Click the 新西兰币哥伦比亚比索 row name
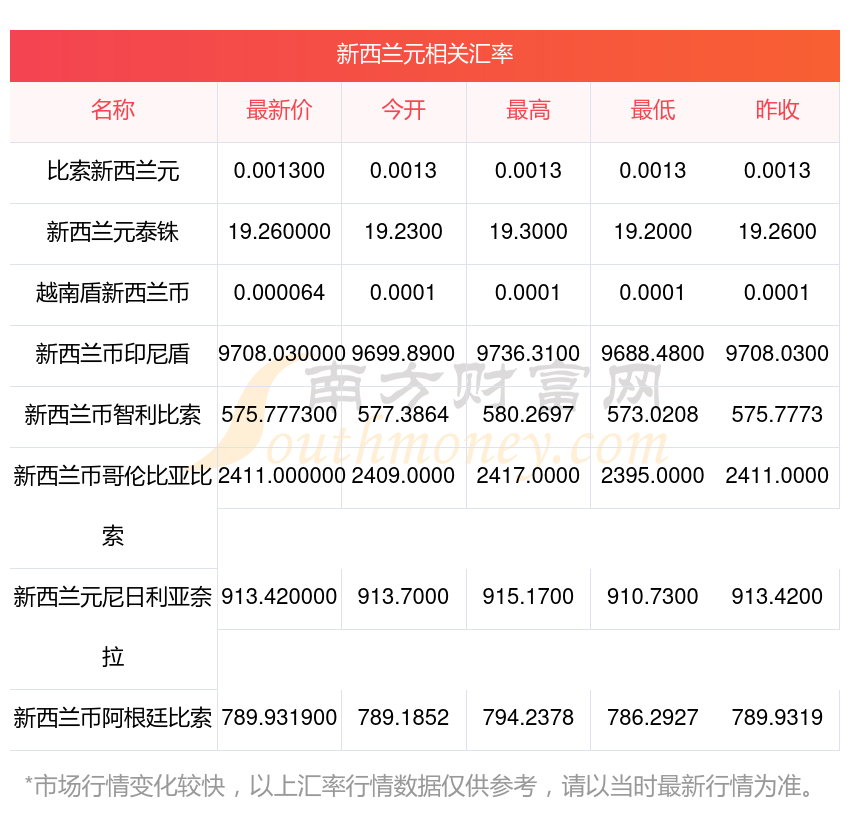Viewport: 850px width, 817px height. tap(113, 506)
